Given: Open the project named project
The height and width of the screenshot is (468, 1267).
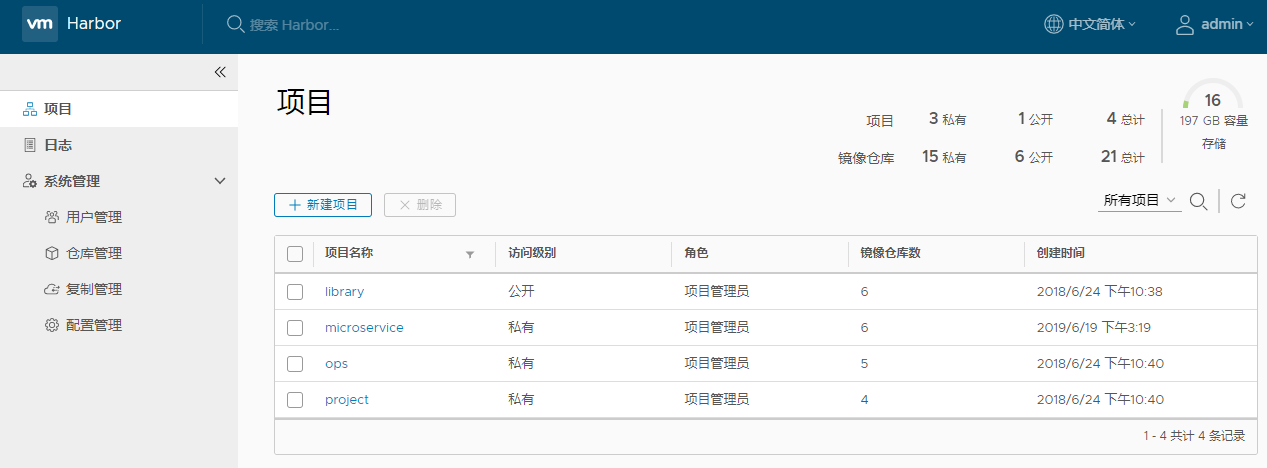Looking at the screenshot, I should tap(347, 400).
